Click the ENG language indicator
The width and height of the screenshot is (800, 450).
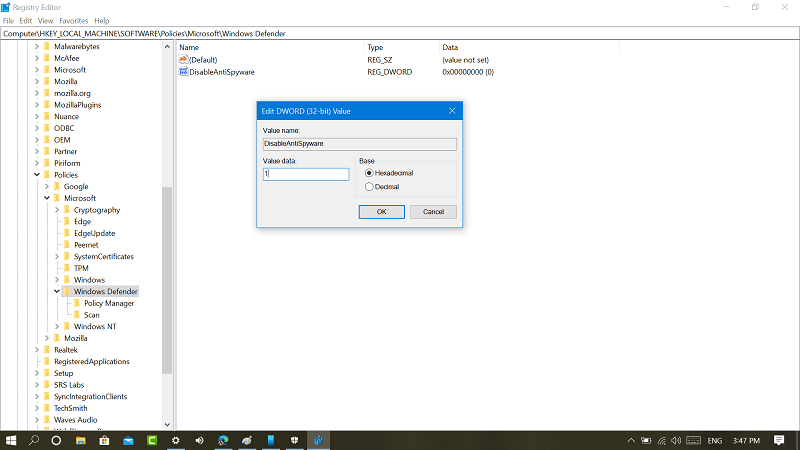pyautogui.click(x=714, y=440)
